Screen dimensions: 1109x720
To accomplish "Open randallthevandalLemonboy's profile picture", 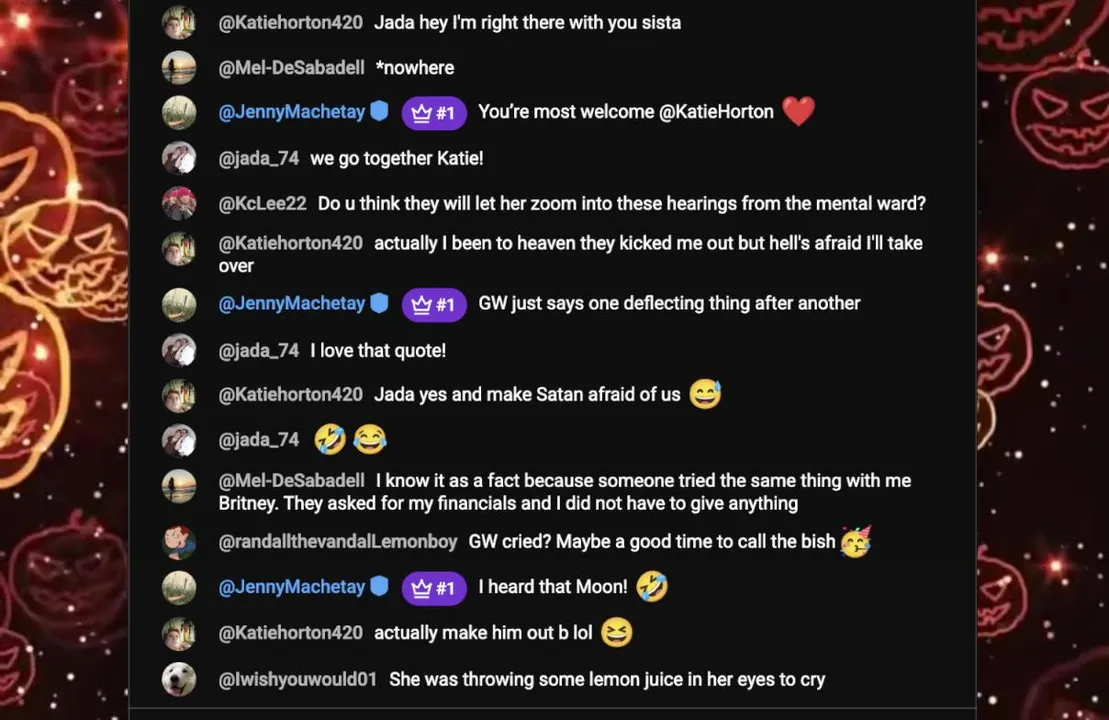I will [x=179, y=542].
